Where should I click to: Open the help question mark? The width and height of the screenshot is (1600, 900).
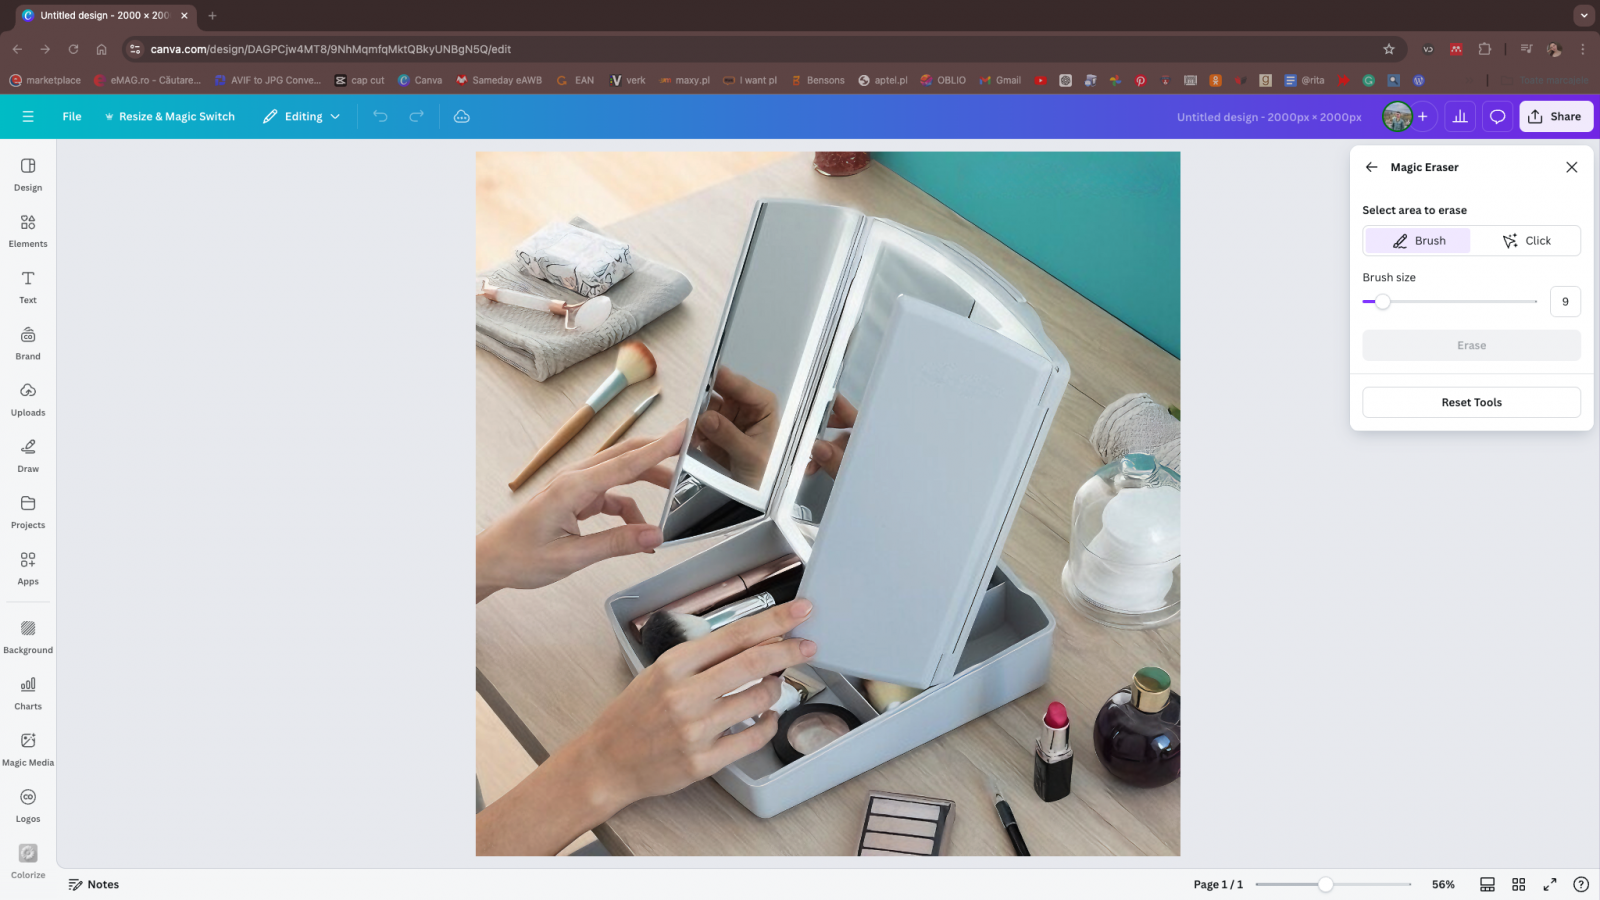tap(1580, 884)
